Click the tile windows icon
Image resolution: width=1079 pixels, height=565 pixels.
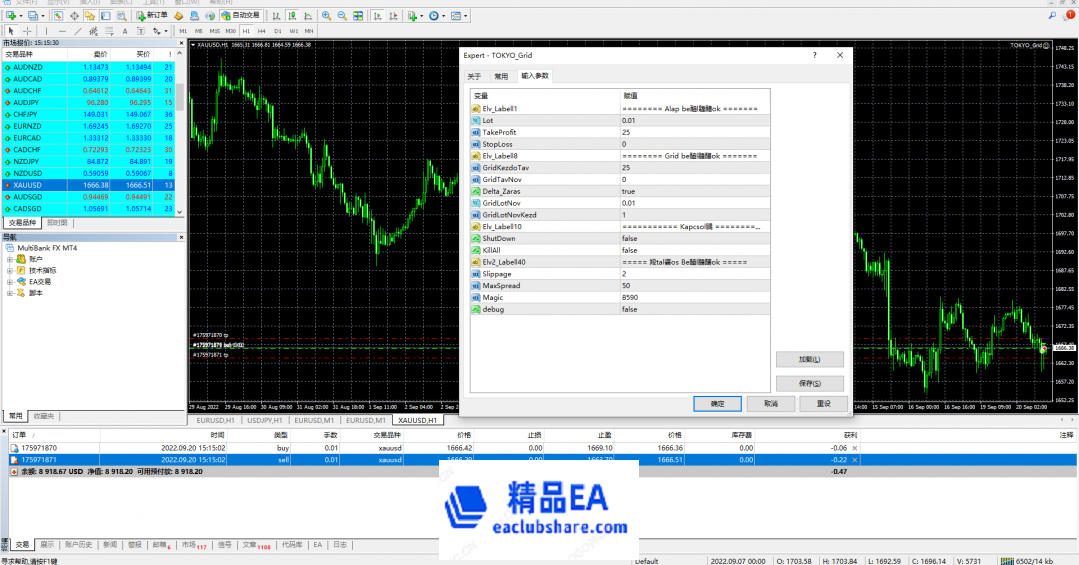(358, 15)
